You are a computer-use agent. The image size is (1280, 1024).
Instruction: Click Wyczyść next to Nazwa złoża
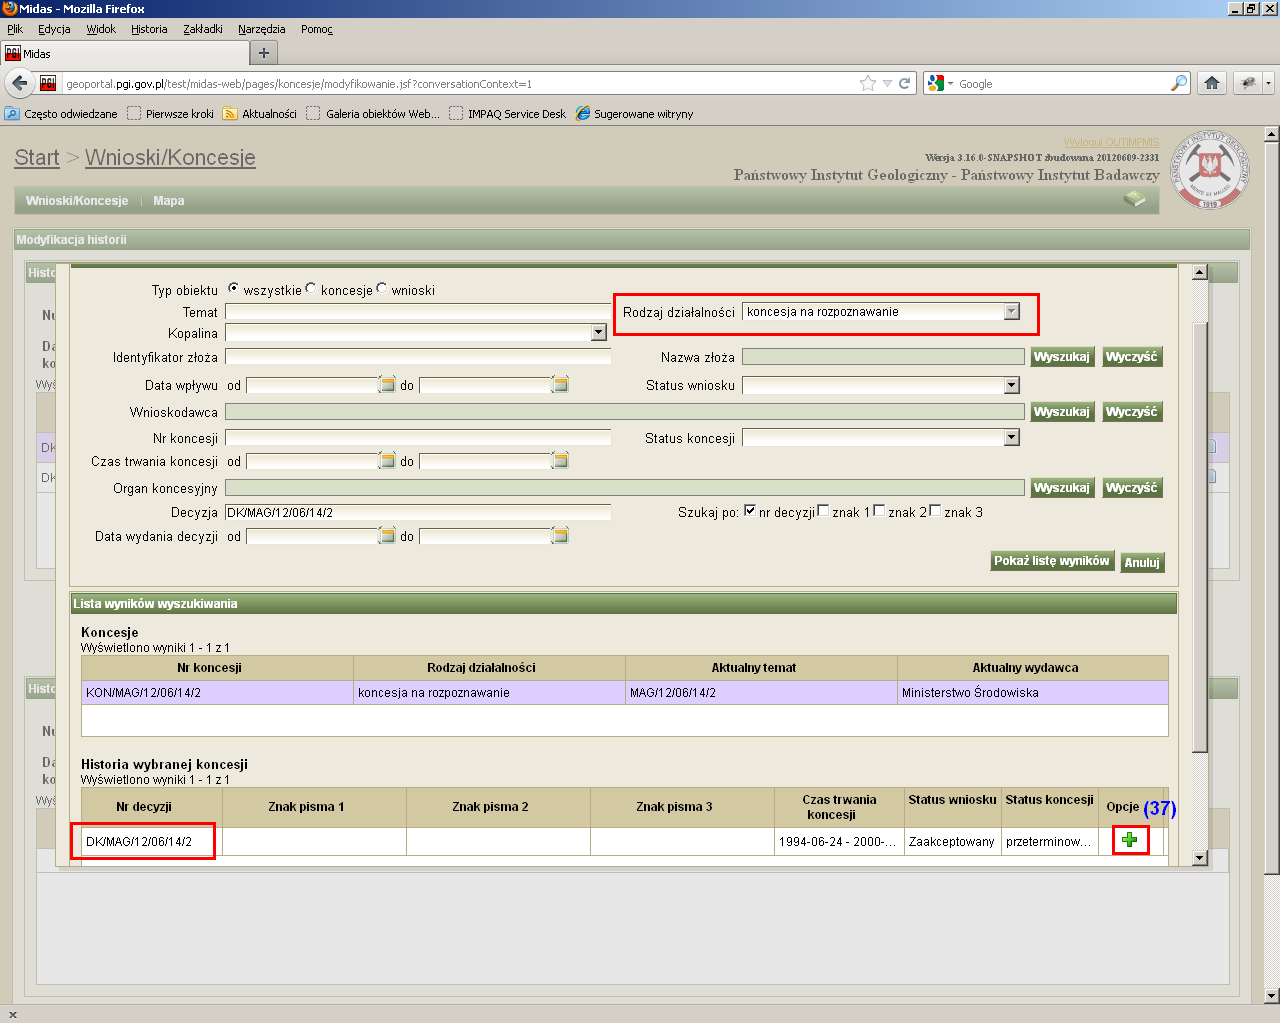coord(1132,357)
